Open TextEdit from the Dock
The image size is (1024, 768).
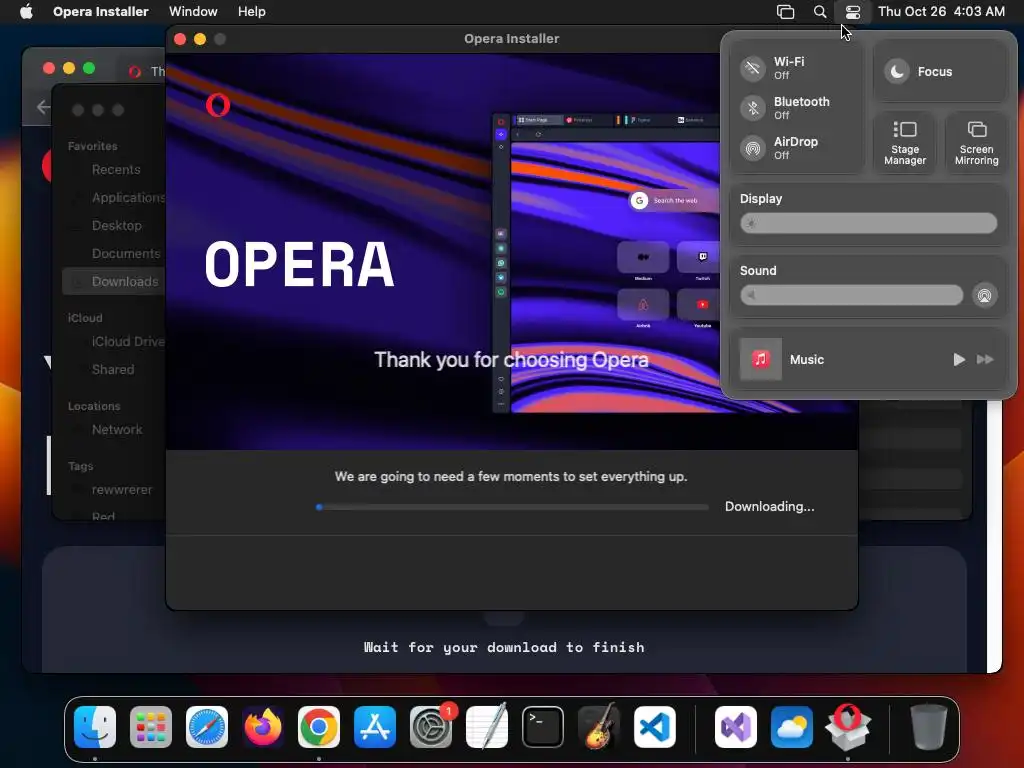487,727
